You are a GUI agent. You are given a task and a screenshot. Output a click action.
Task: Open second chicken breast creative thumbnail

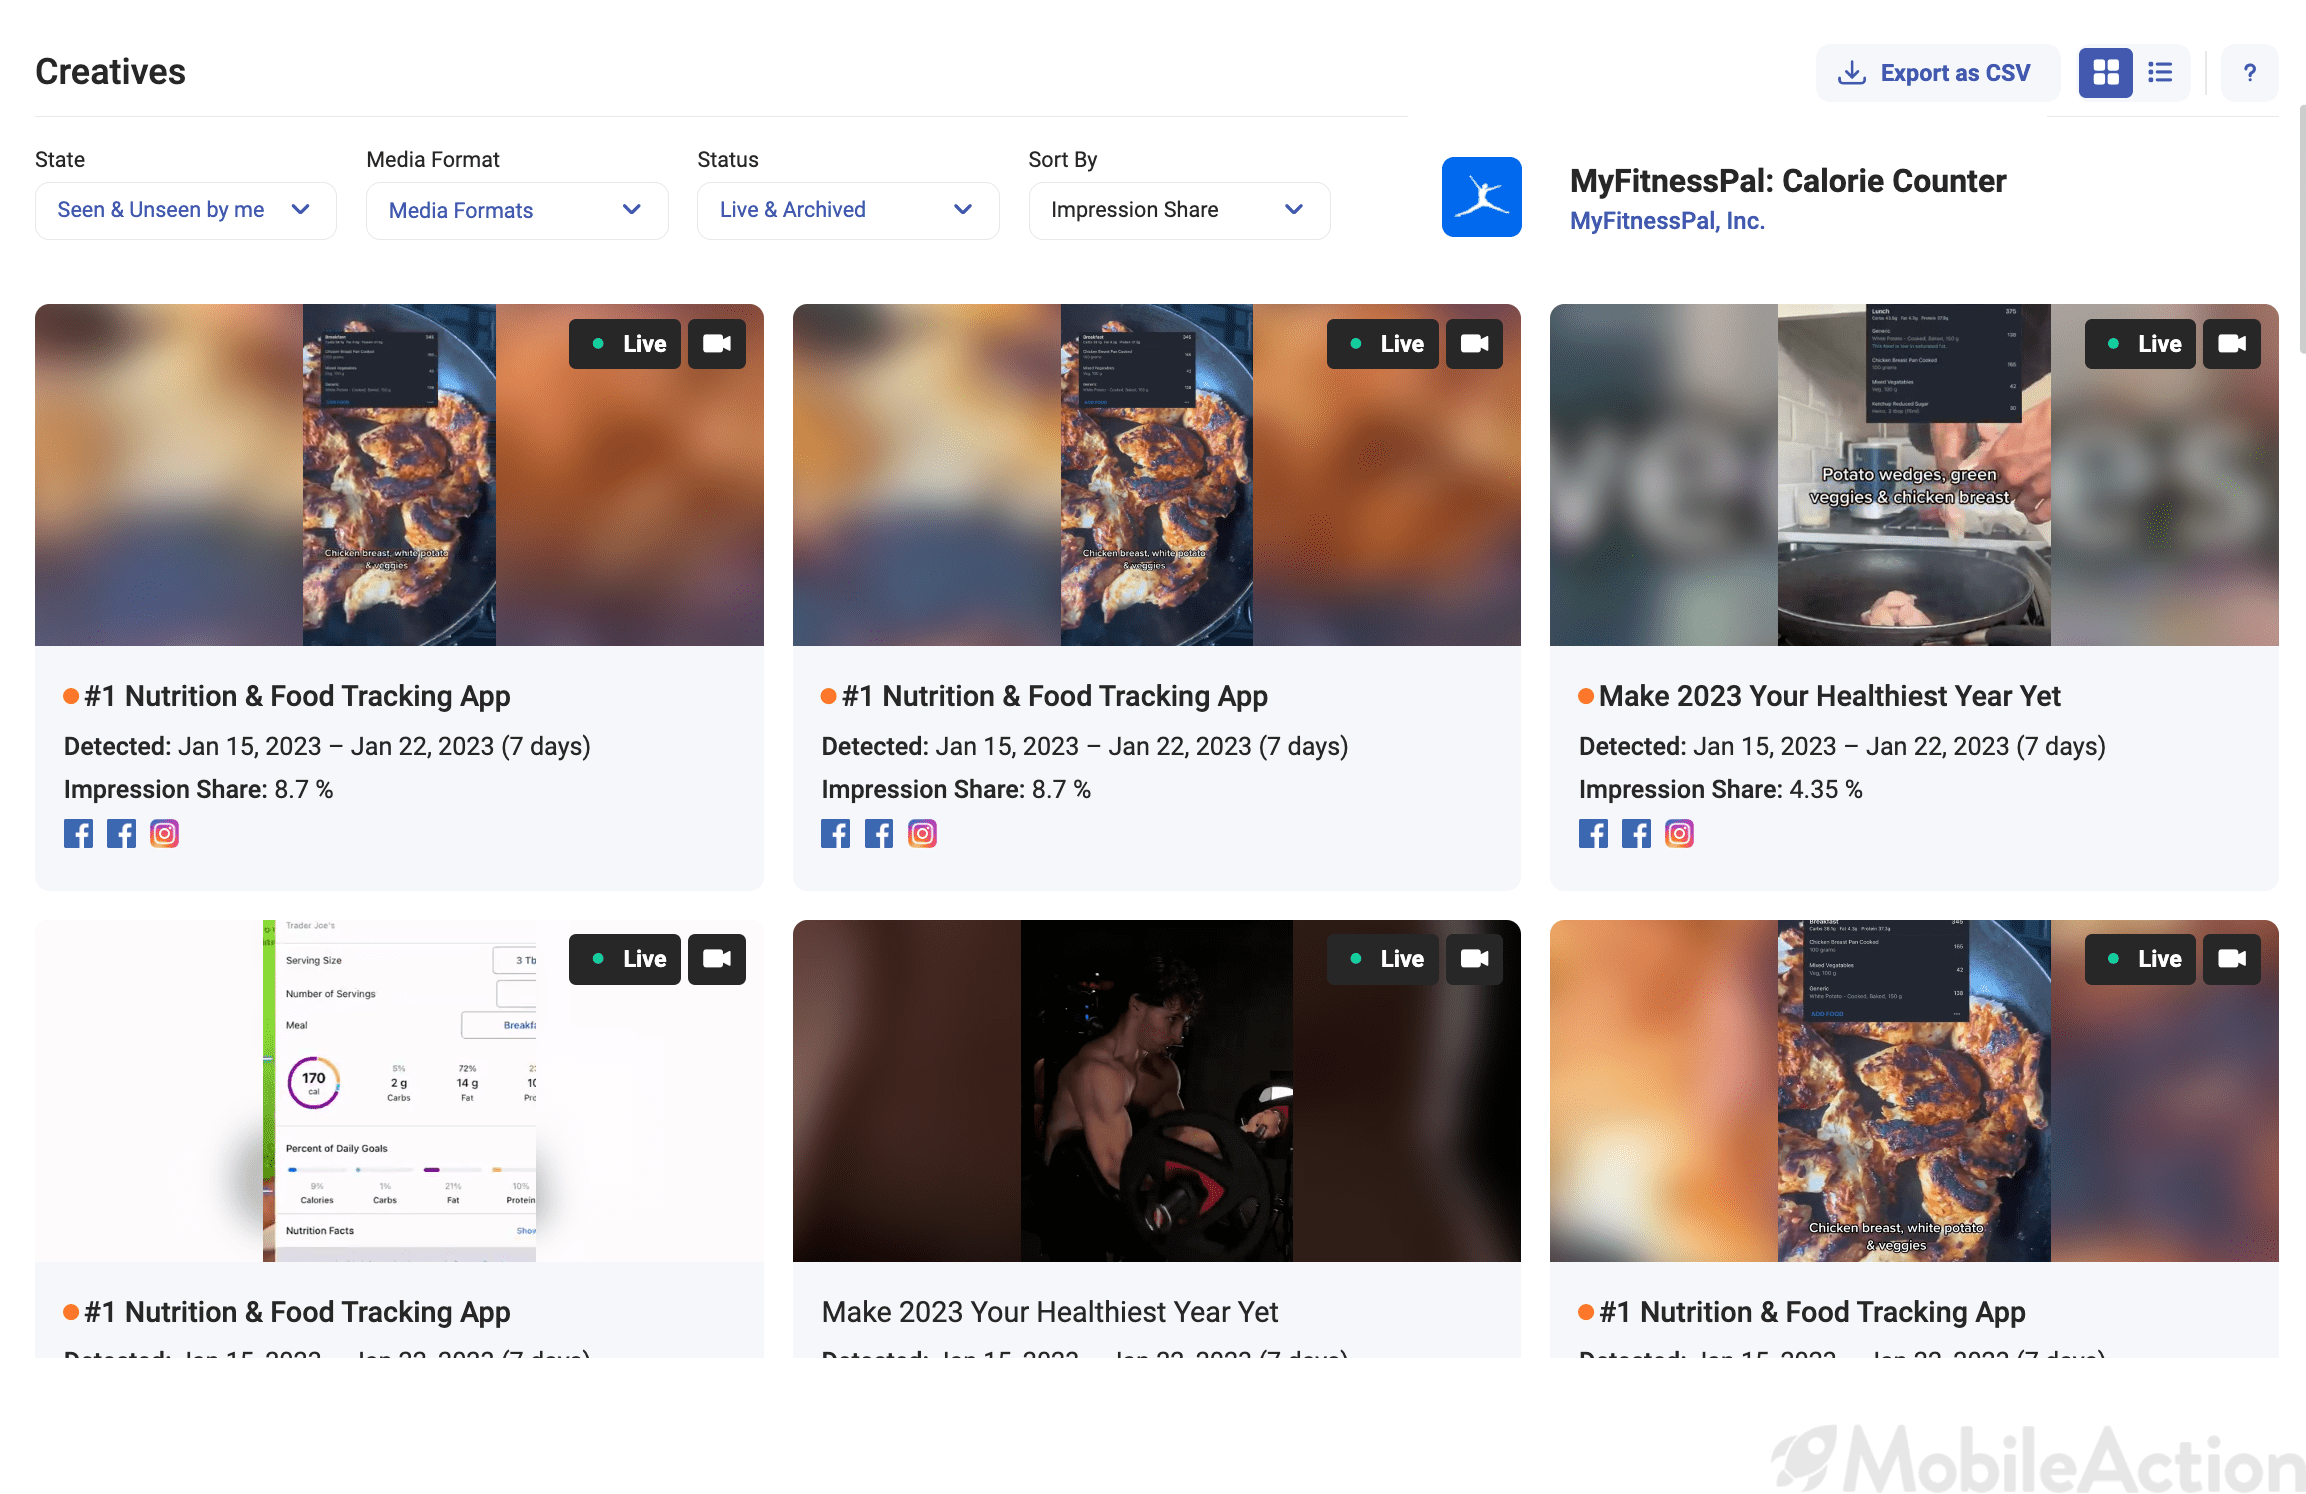(x=1156, y=475)
